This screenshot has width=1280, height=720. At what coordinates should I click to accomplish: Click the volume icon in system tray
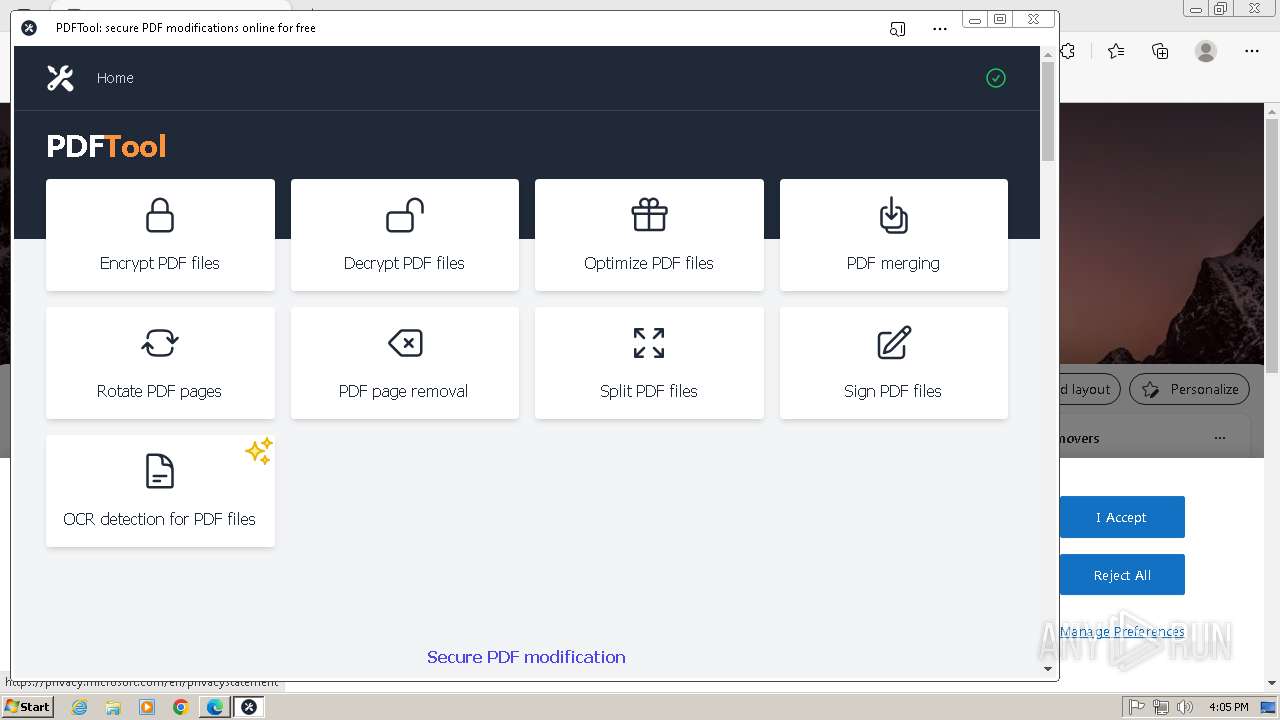[1185, 707]
